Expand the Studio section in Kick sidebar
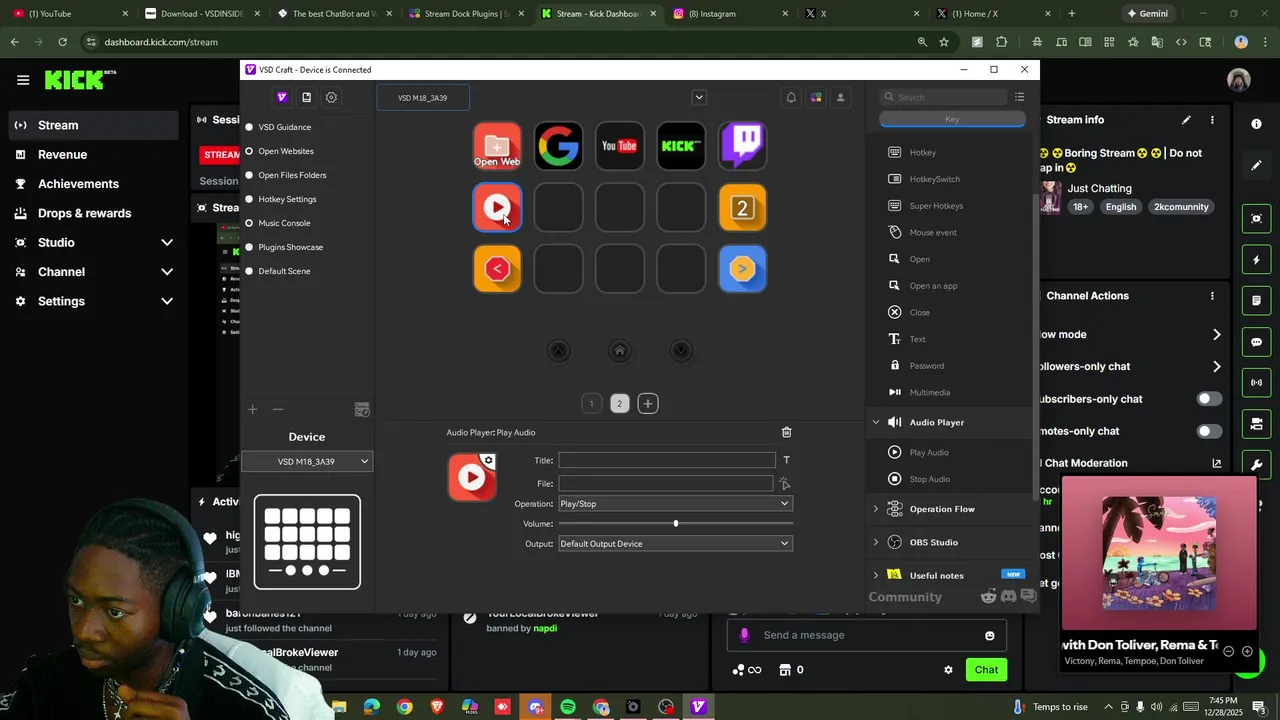This screenshot has width=1280, height=720. point(167,242)
